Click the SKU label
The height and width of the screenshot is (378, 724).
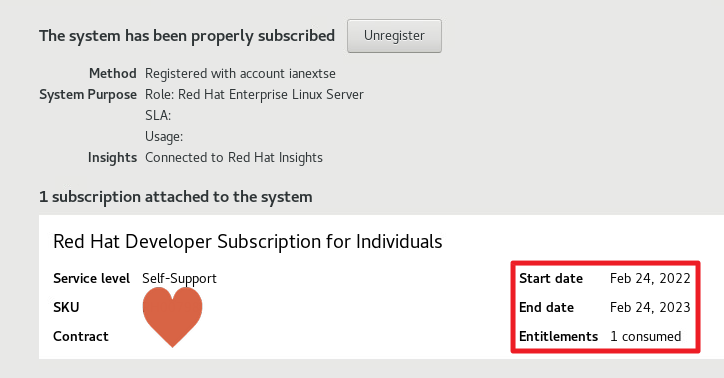66,307
